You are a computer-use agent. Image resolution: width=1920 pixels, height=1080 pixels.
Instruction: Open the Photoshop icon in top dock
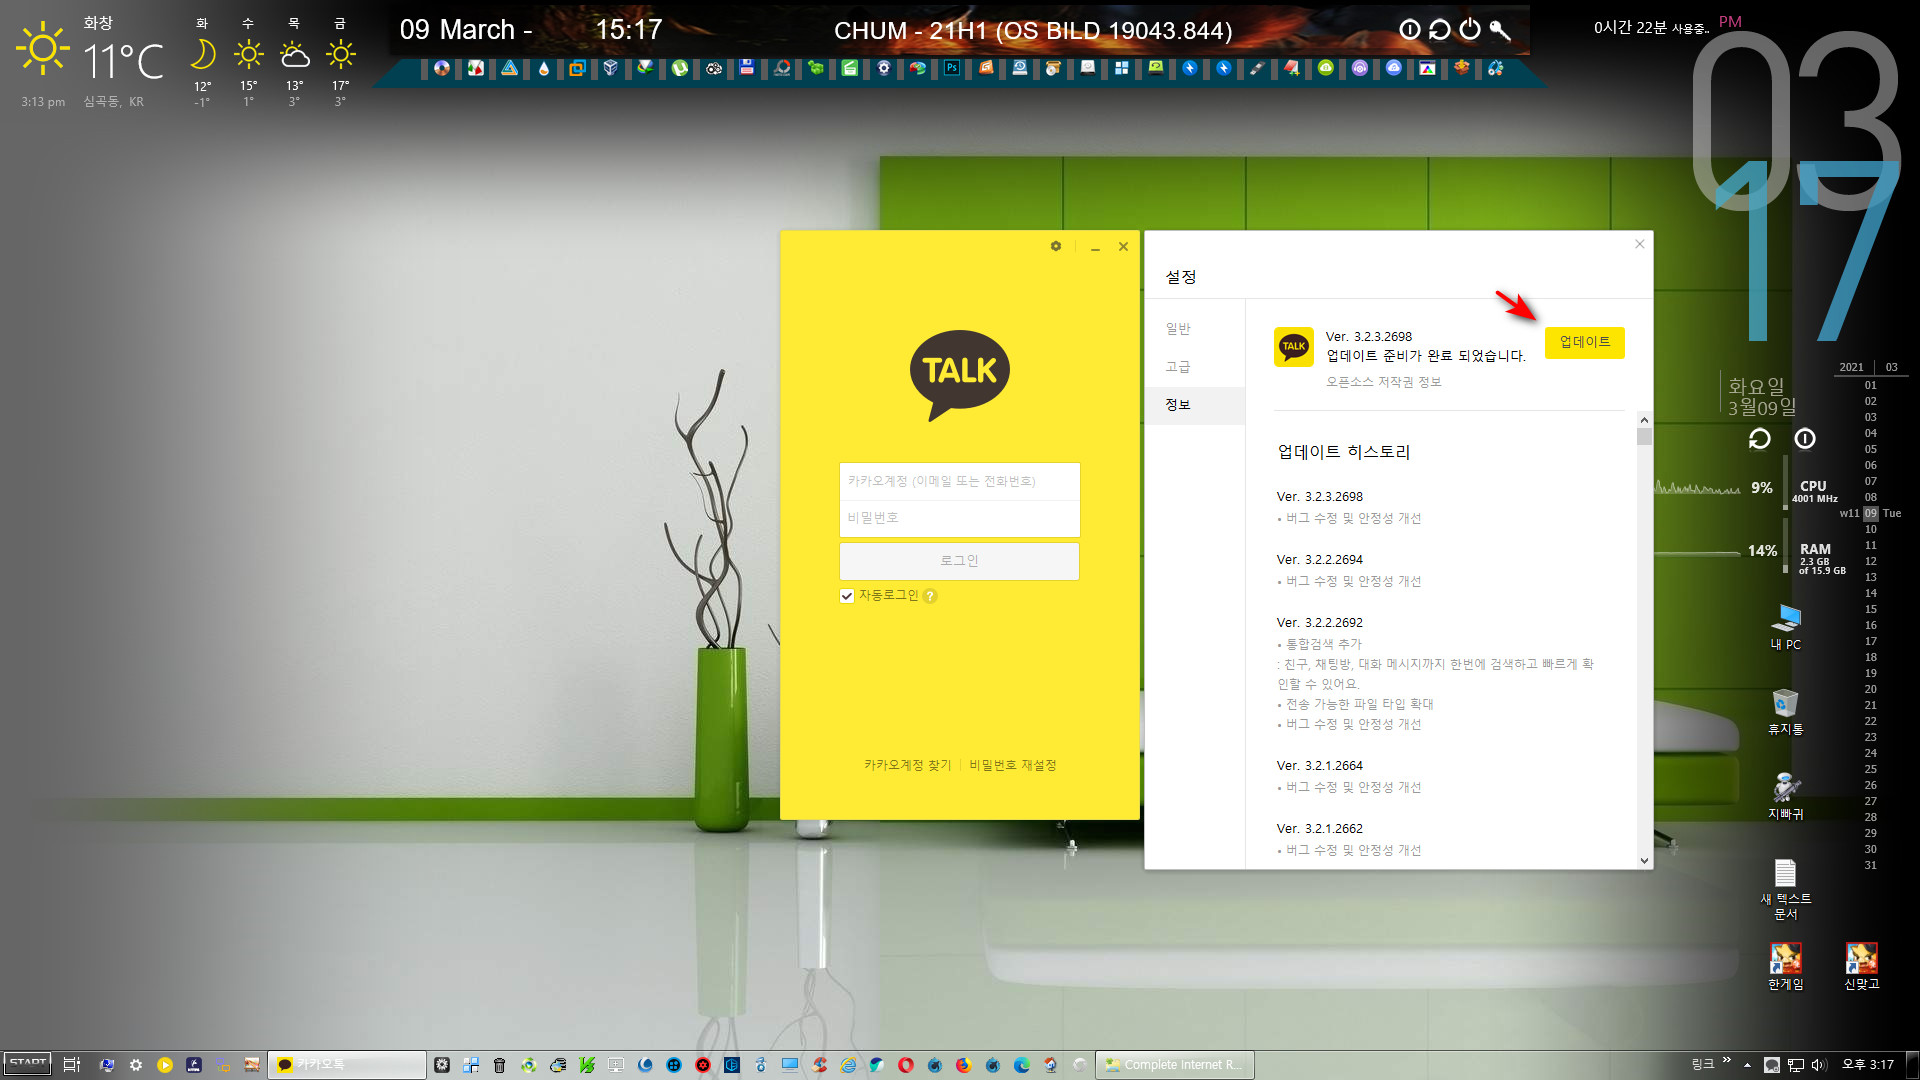[x=951, y=68]
